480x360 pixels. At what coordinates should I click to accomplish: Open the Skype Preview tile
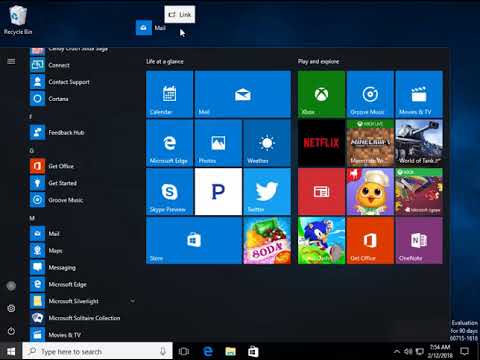point(169,192)
